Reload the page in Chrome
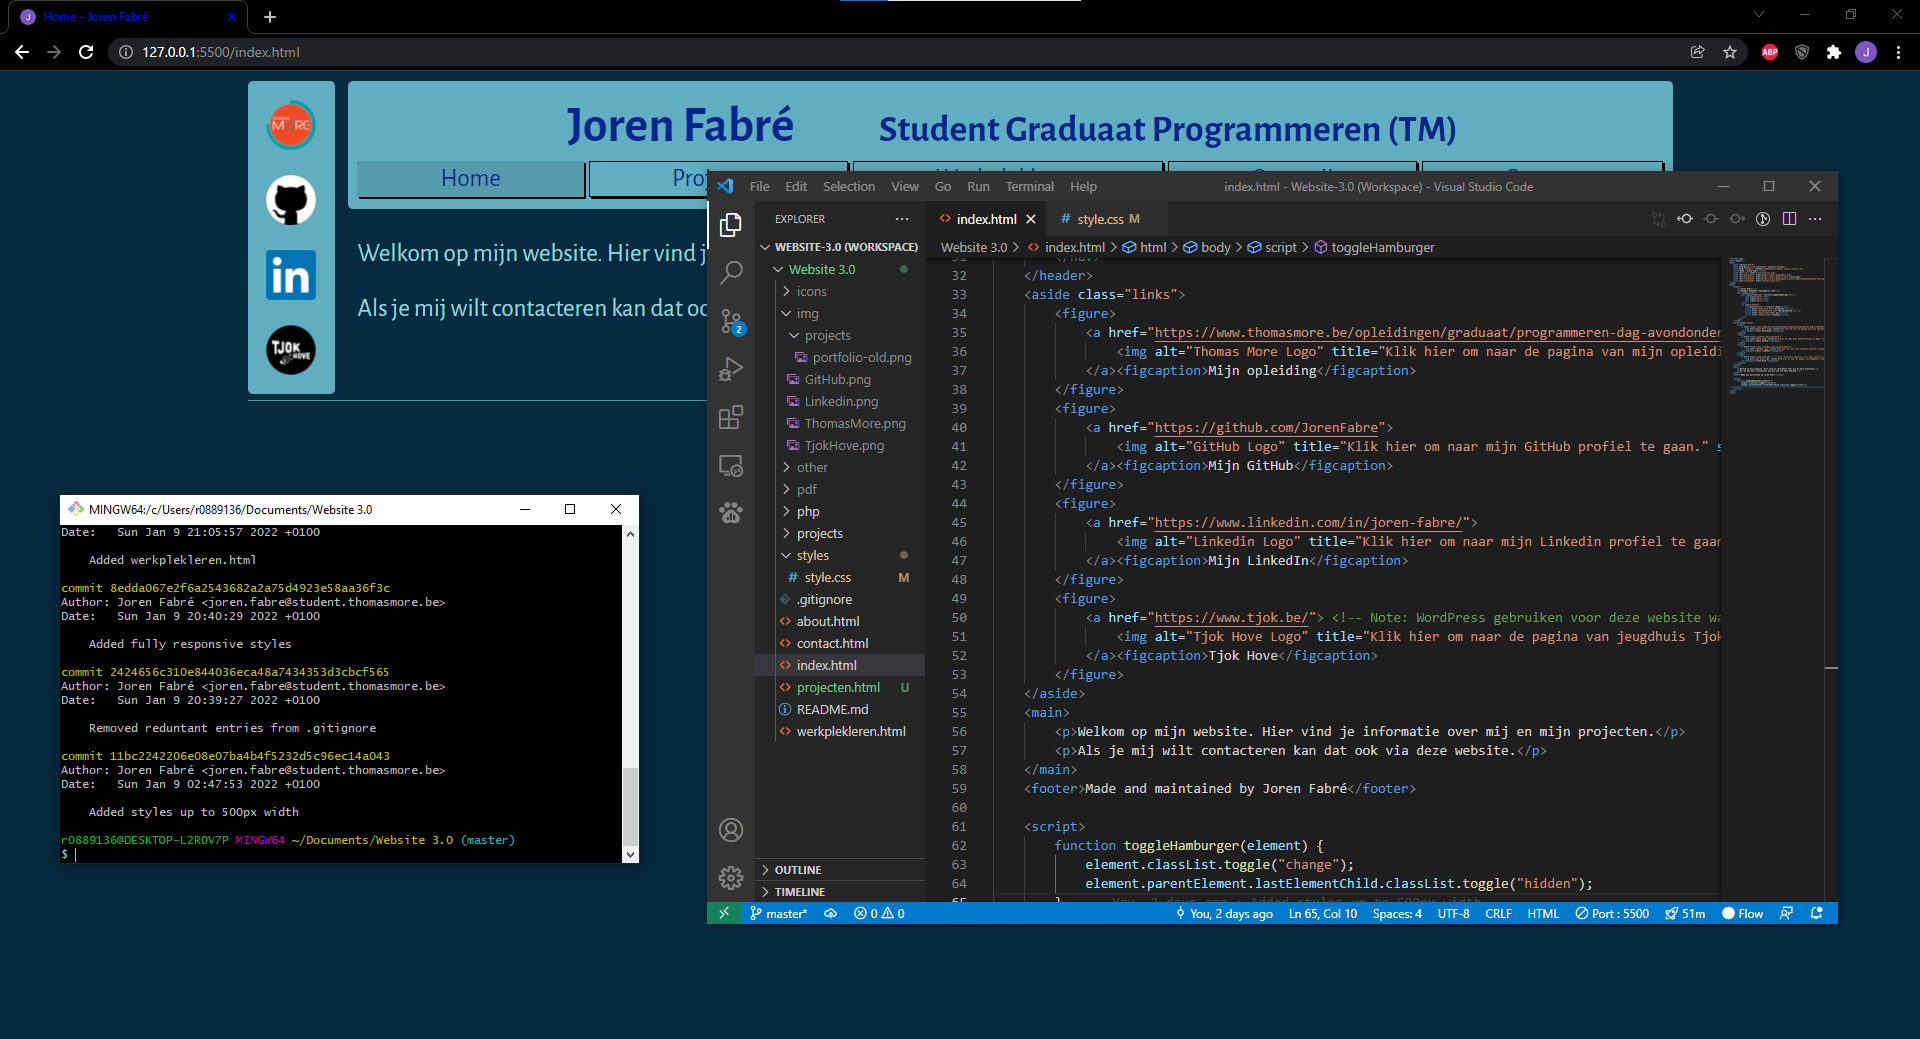Screen dimensions: 1920x1039 (x=86, y=52)
